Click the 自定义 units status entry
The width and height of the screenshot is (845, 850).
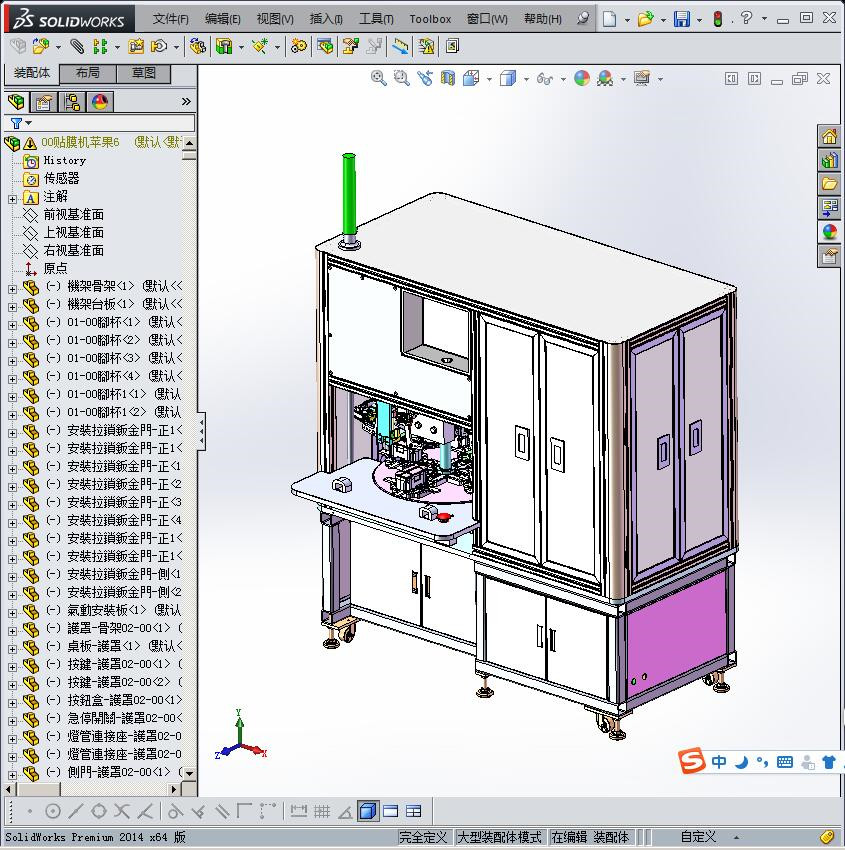tap(698, 837)
